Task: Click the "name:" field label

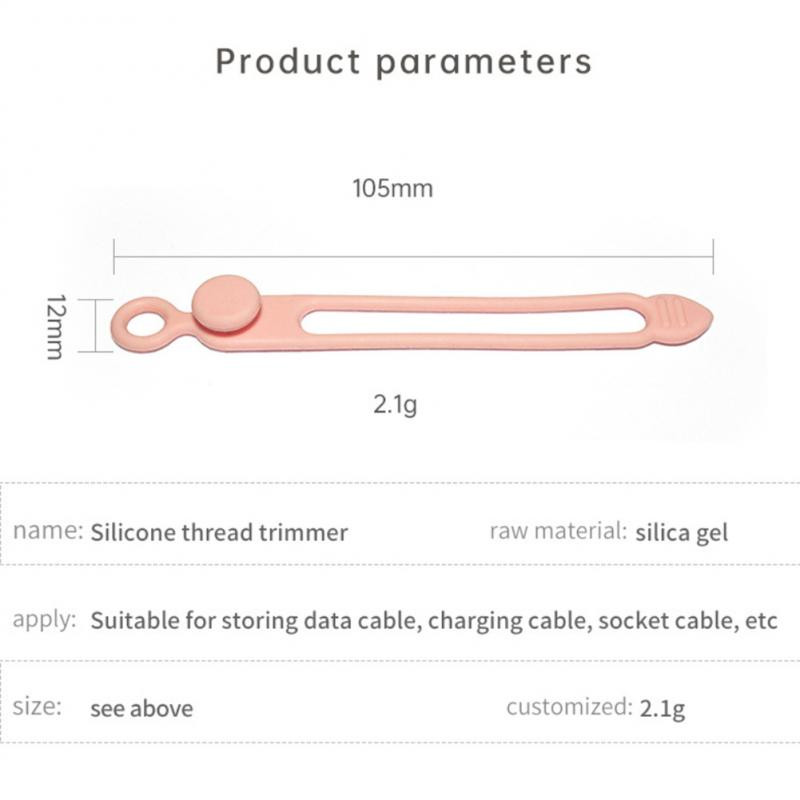Action: point(48,531)
